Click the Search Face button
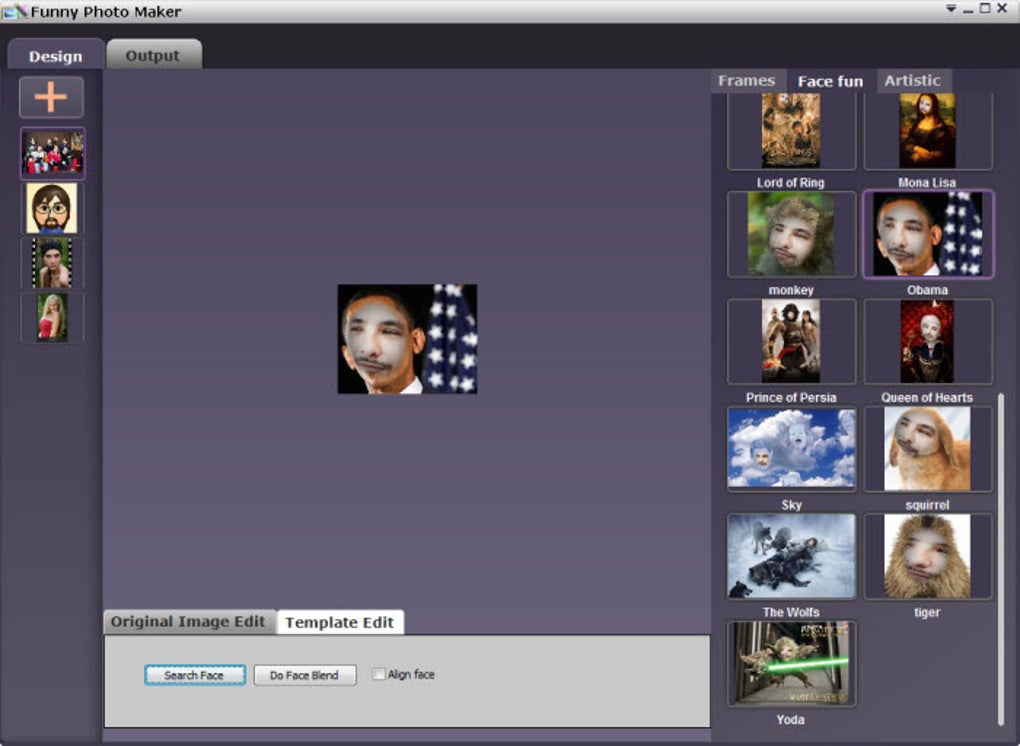Image resolution: width=1020 pixels, height=746 pixels. (x=195, y=675)
